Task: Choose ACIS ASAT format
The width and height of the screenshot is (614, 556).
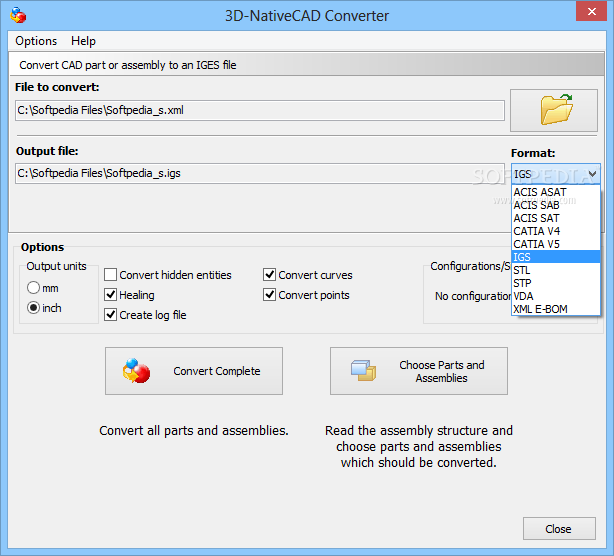Action: pyautogui.click(x=556, y=192)
